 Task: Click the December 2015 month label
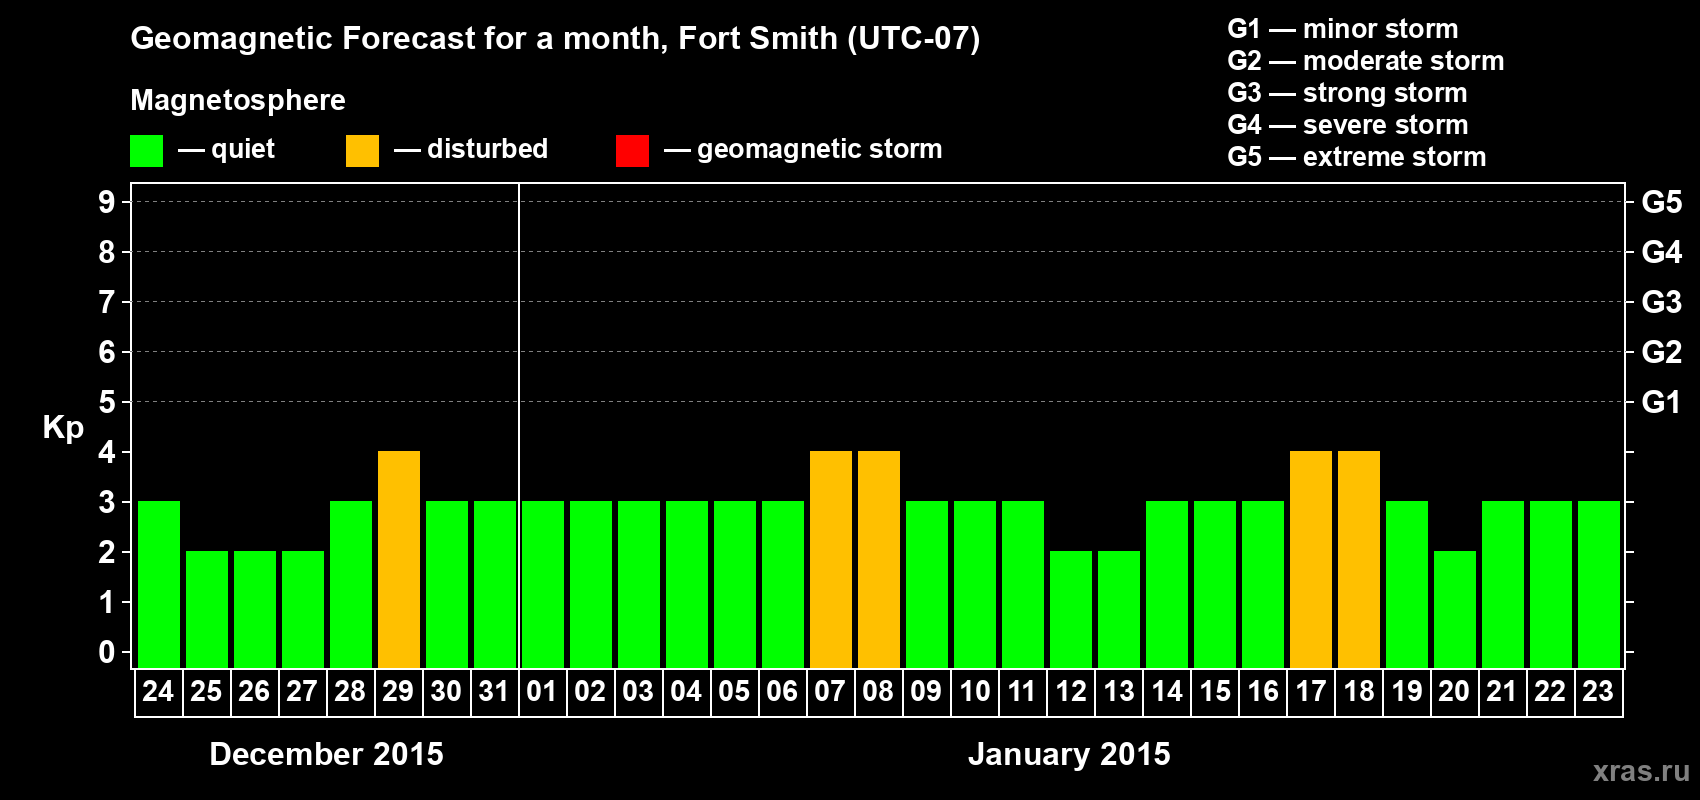coord(326,754)
